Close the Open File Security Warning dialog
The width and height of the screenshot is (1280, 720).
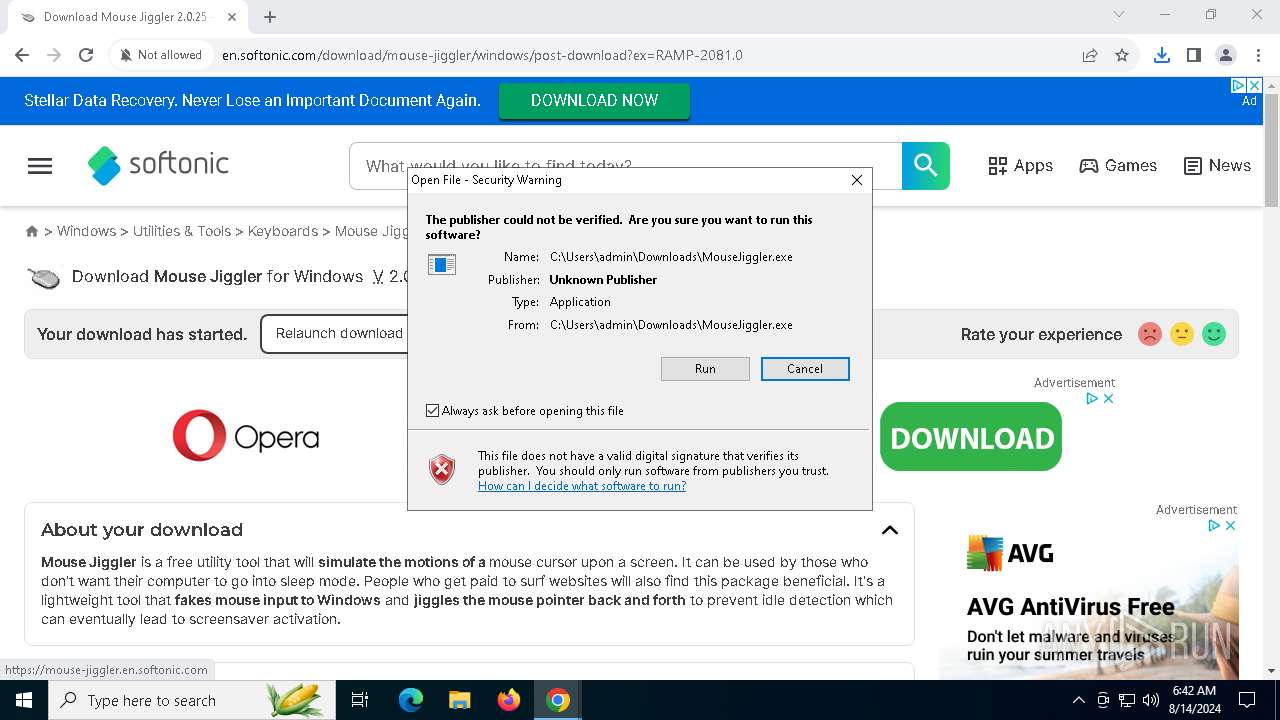[x=857, y=180]
